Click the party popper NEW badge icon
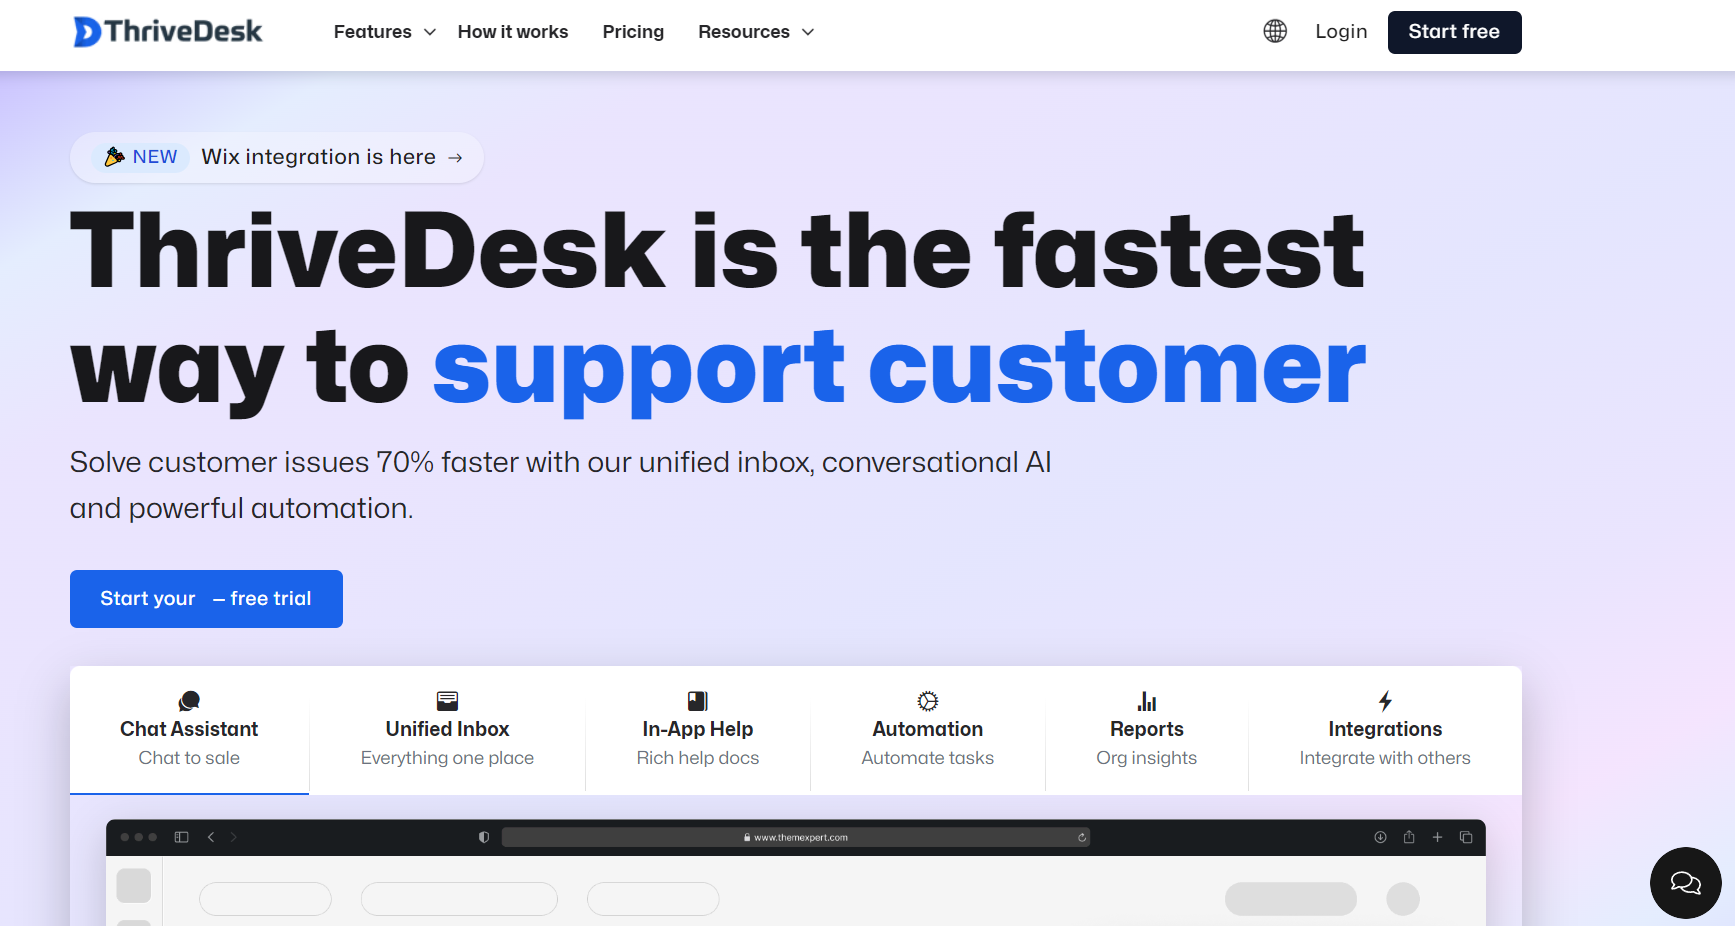This screenshot has width=1735, height=926. pos(115,157)
